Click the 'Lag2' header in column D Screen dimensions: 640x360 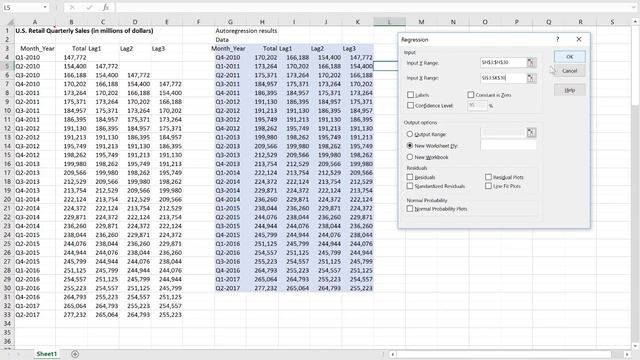tap(127, 48)
